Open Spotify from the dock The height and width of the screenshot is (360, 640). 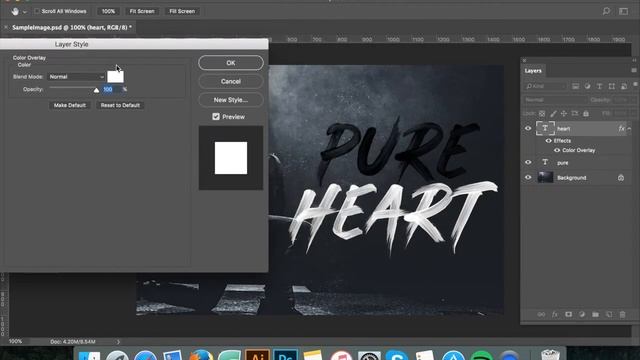(x=482, y=355)
